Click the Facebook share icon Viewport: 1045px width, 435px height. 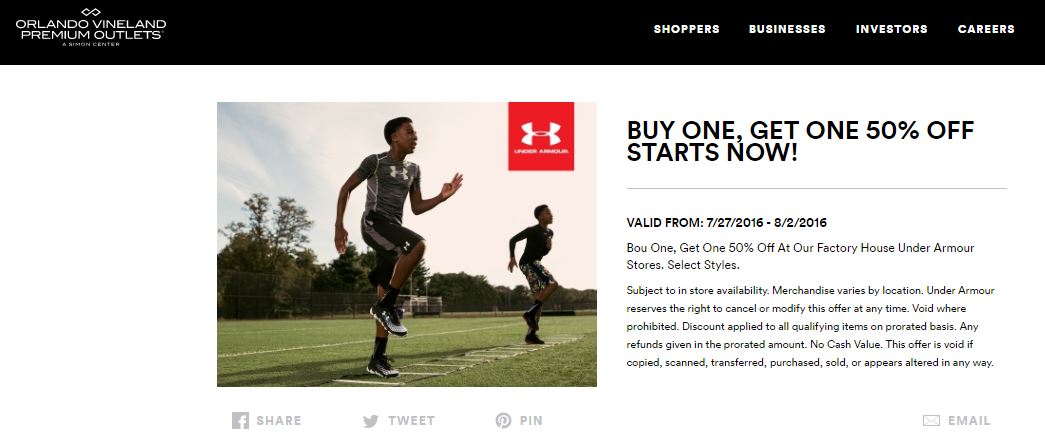pyautogui.click(x=240, y=421)
